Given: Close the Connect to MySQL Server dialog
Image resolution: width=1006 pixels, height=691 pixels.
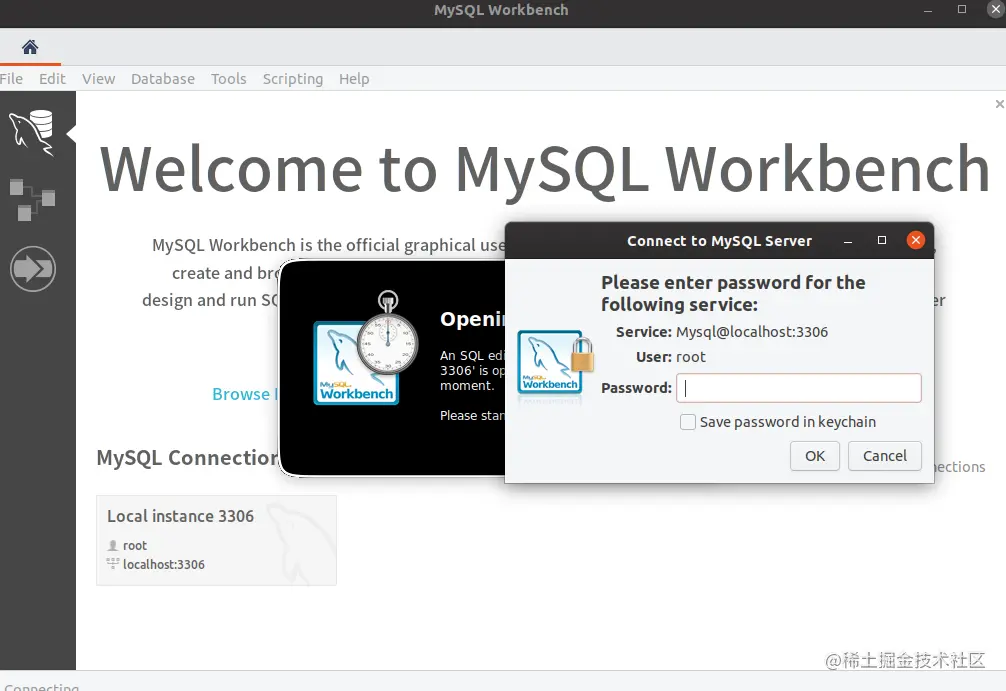Looking at the screenshot, I should click(x=916, y=240).
